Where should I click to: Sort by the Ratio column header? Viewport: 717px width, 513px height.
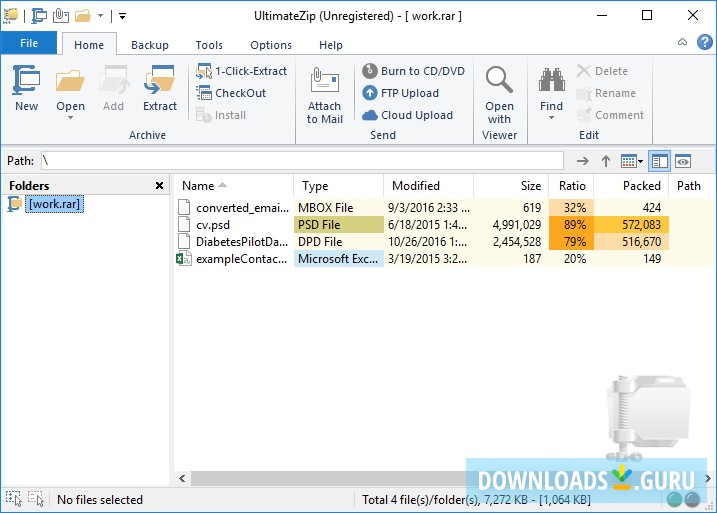[x=572, y=186]
